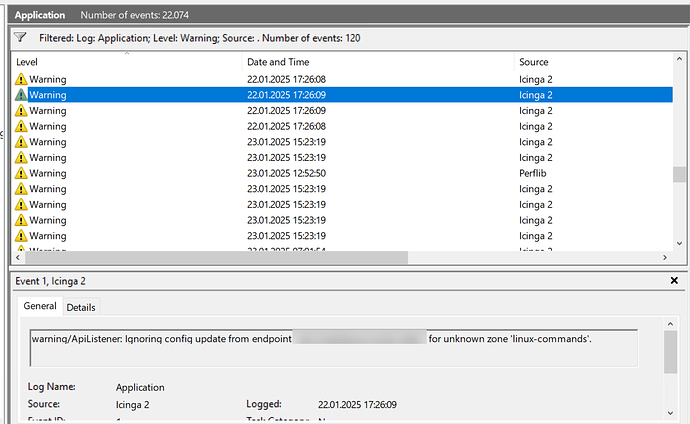Click the detail pane vertical scrollbar thumb
This screenshot has width=690, height=424.
(x=670, y=352)
